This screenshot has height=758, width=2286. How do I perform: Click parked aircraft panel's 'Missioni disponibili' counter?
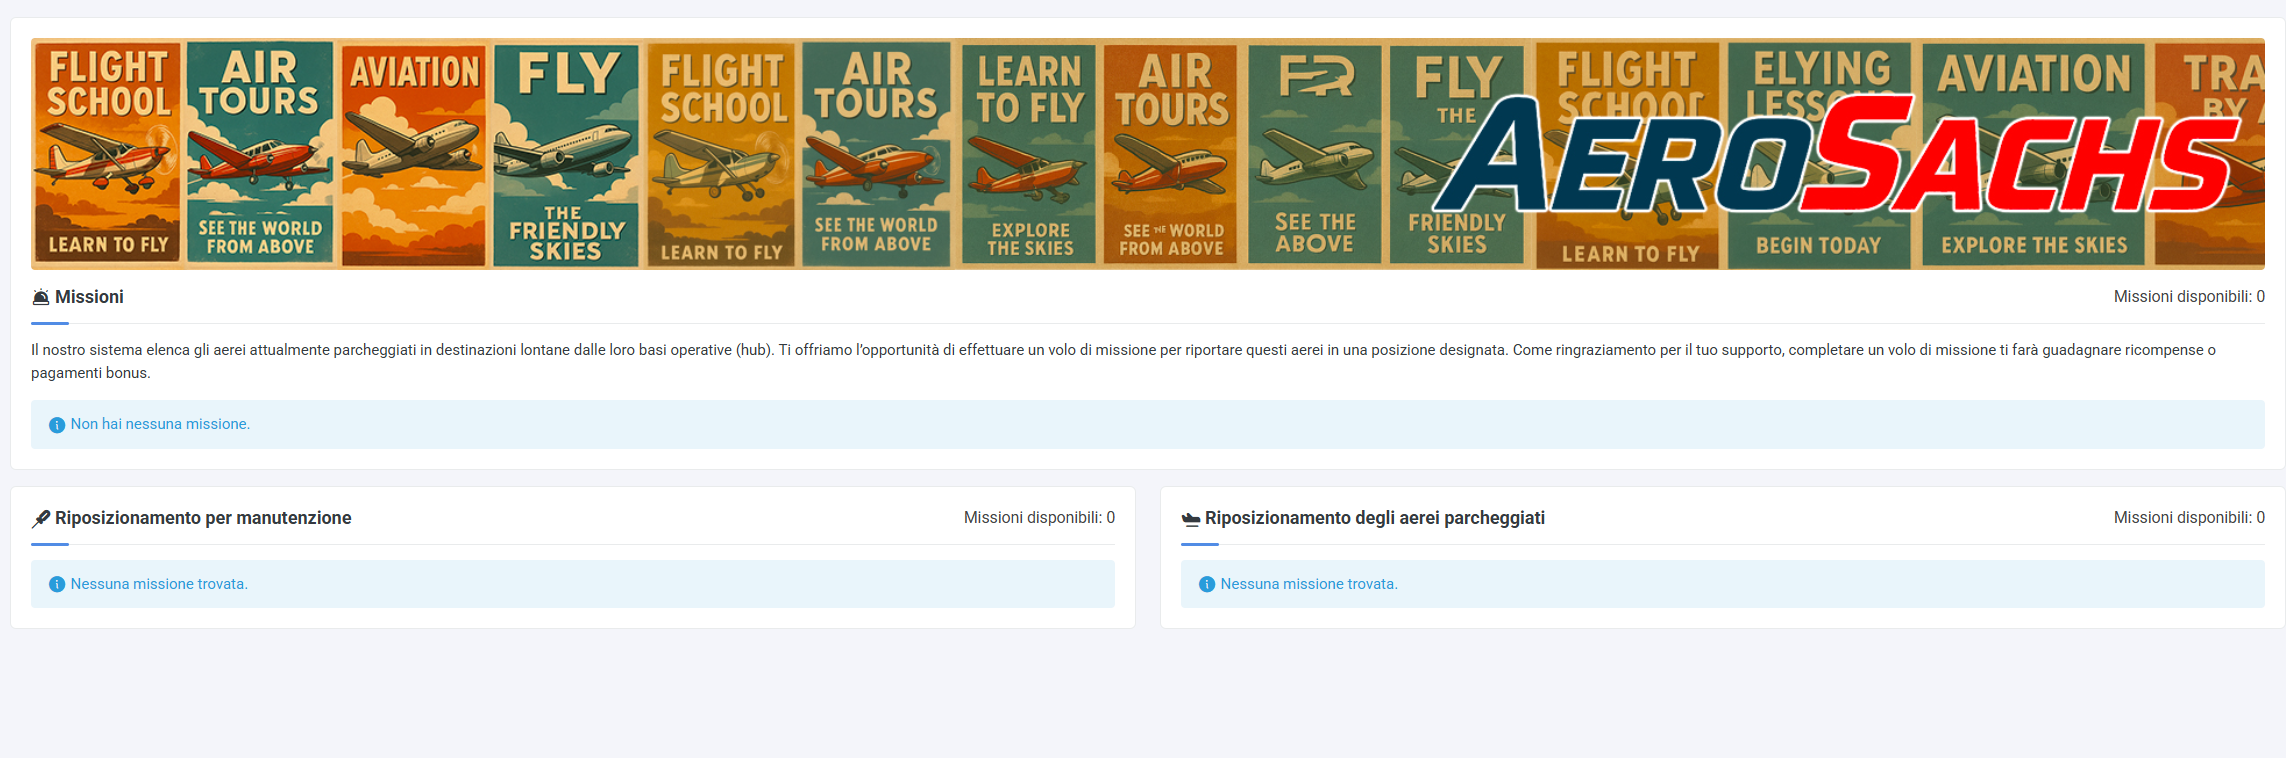[x=2188, y=518]
